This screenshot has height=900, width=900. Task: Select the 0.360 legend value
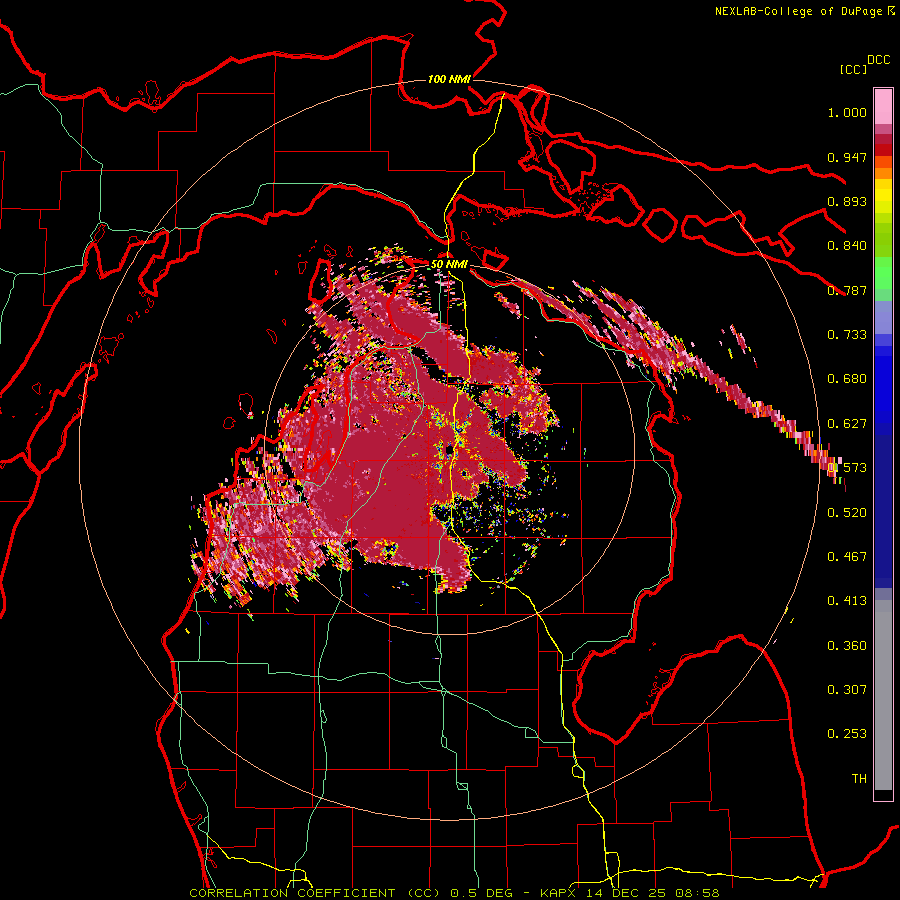point(847,646)
